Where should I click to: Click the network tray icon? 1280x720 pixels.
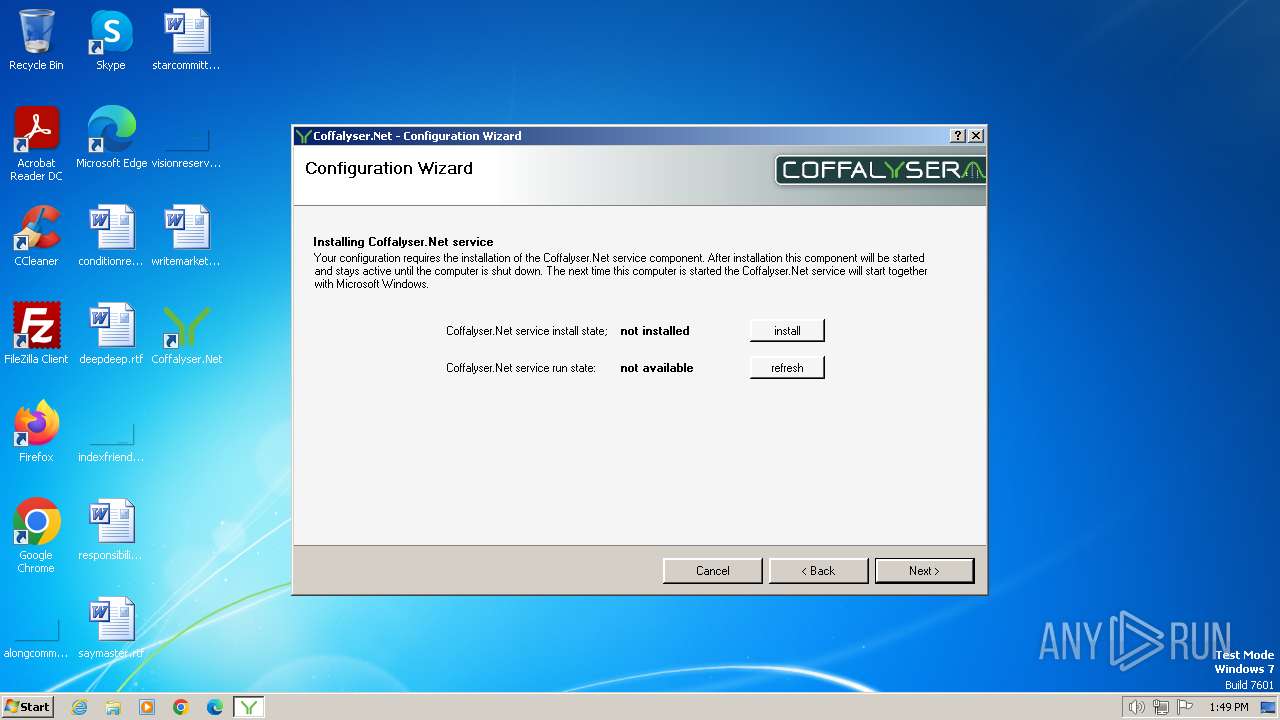(x=1161, y=707)
